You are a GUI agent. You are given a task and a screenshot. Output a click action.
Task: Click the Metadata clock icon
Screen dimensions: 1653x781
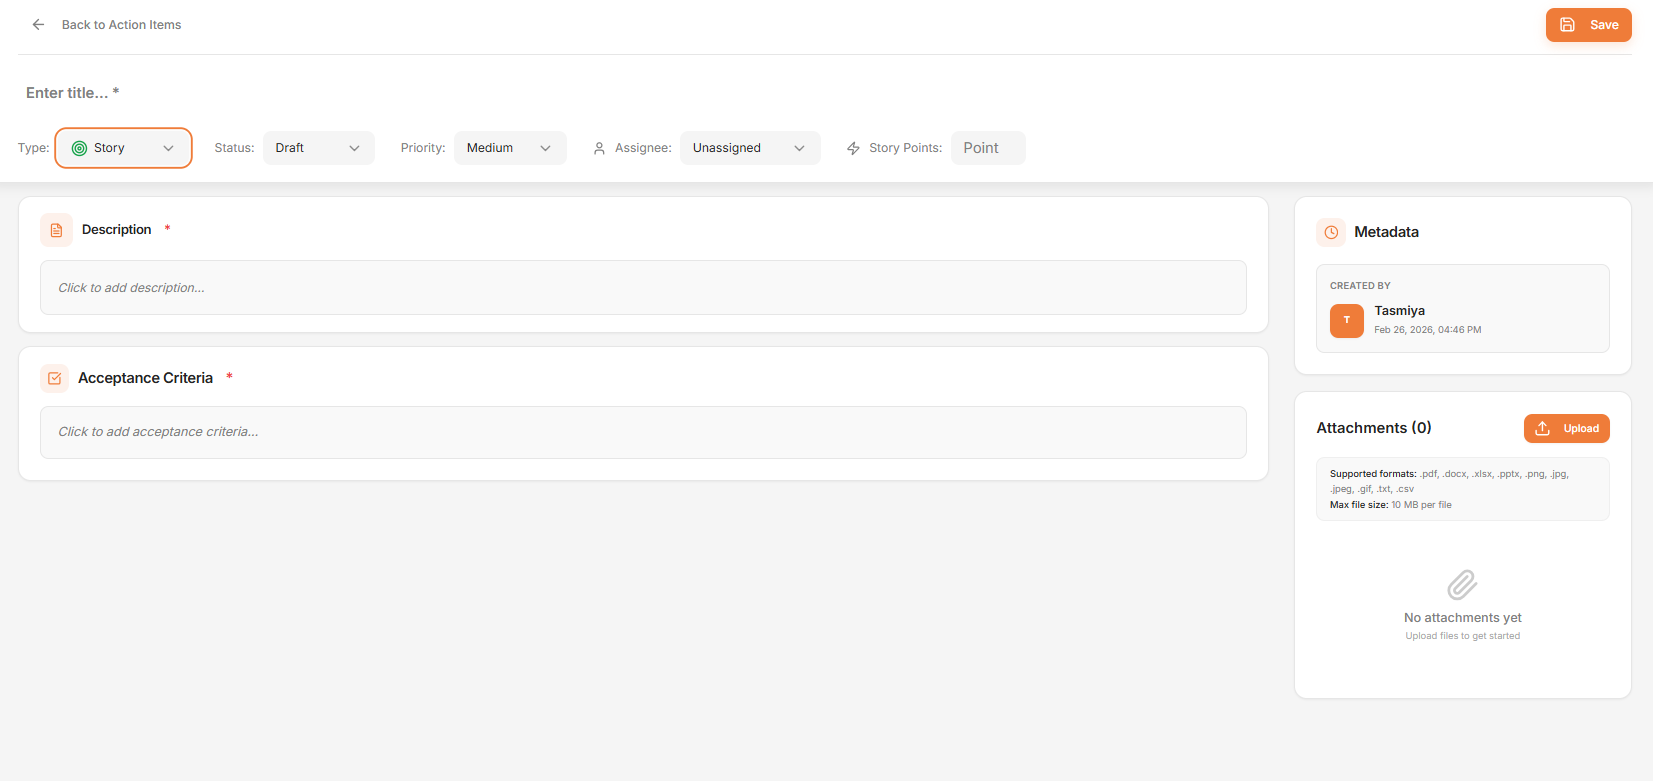(1331, 232)
